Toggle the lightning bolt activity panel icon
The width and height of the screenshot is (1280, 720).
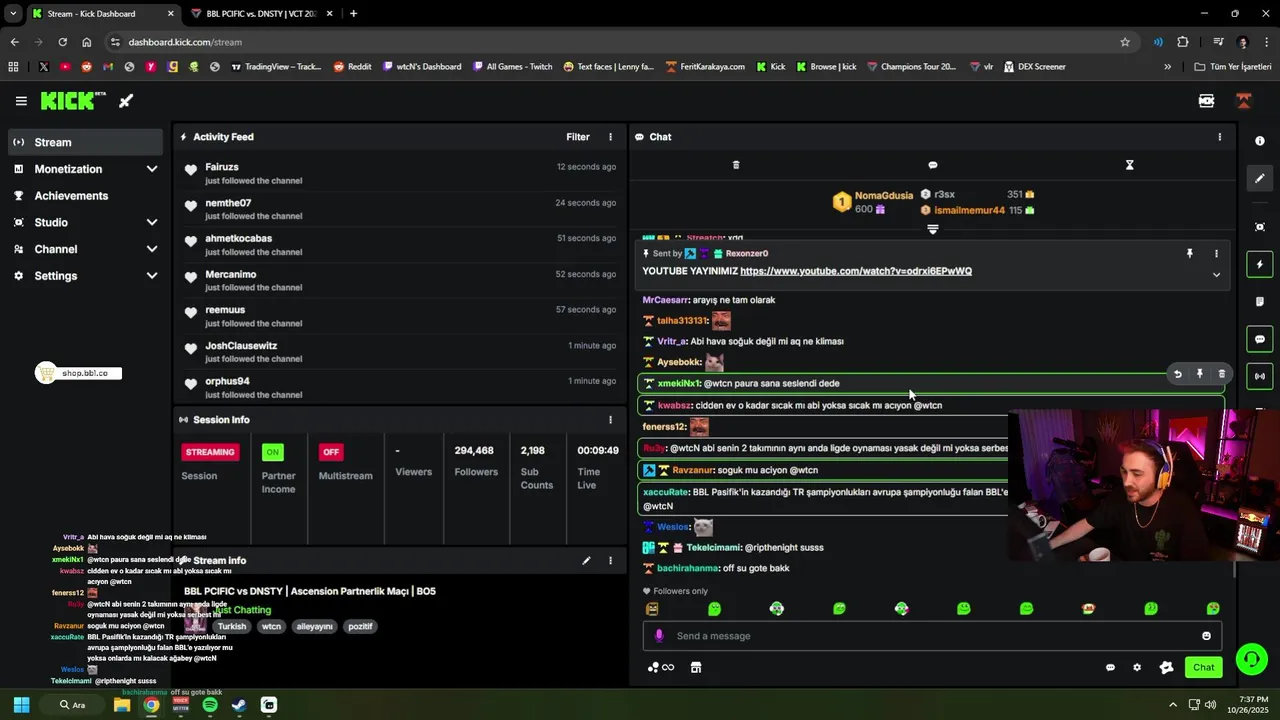(x=1260, y=264)
